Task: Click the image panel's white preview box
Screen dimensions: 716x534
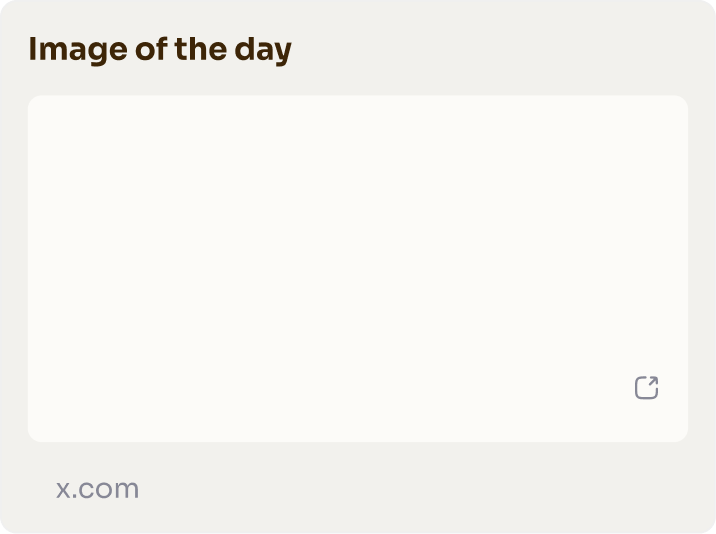Action: tap(357, 268)
